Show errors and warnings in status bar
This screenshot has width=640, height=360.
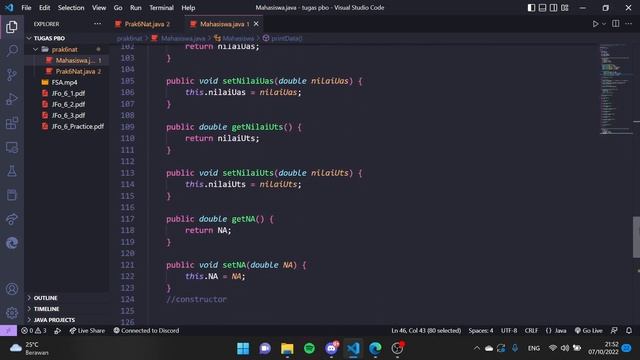[x=34, y=331]
